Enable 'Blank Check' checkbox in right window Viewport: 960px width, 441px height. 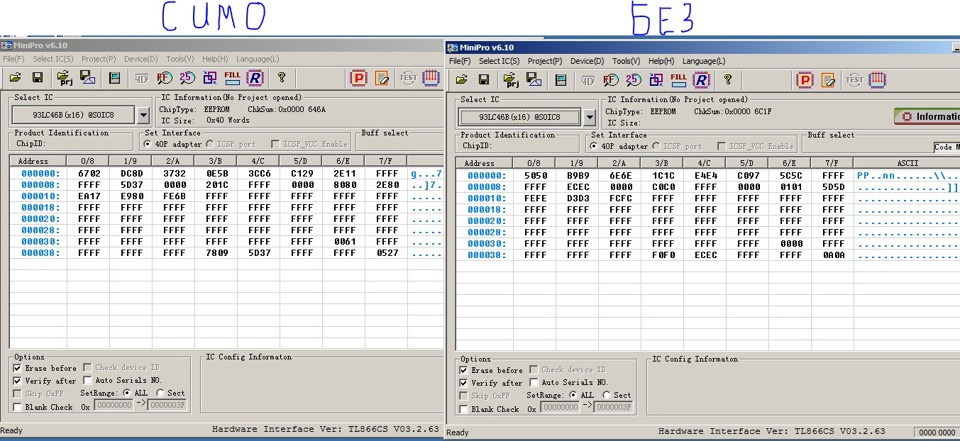464,408
